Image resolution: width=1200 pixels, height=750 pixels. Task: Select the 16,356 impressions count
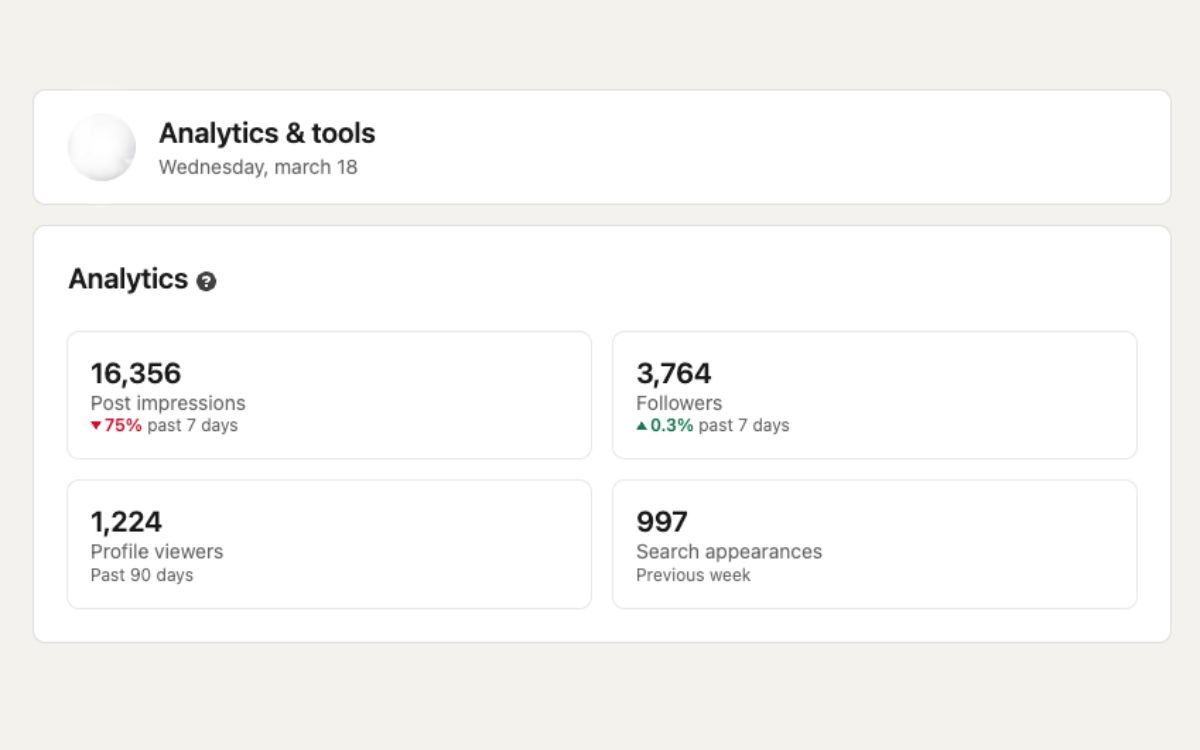(x=135, y=374)
